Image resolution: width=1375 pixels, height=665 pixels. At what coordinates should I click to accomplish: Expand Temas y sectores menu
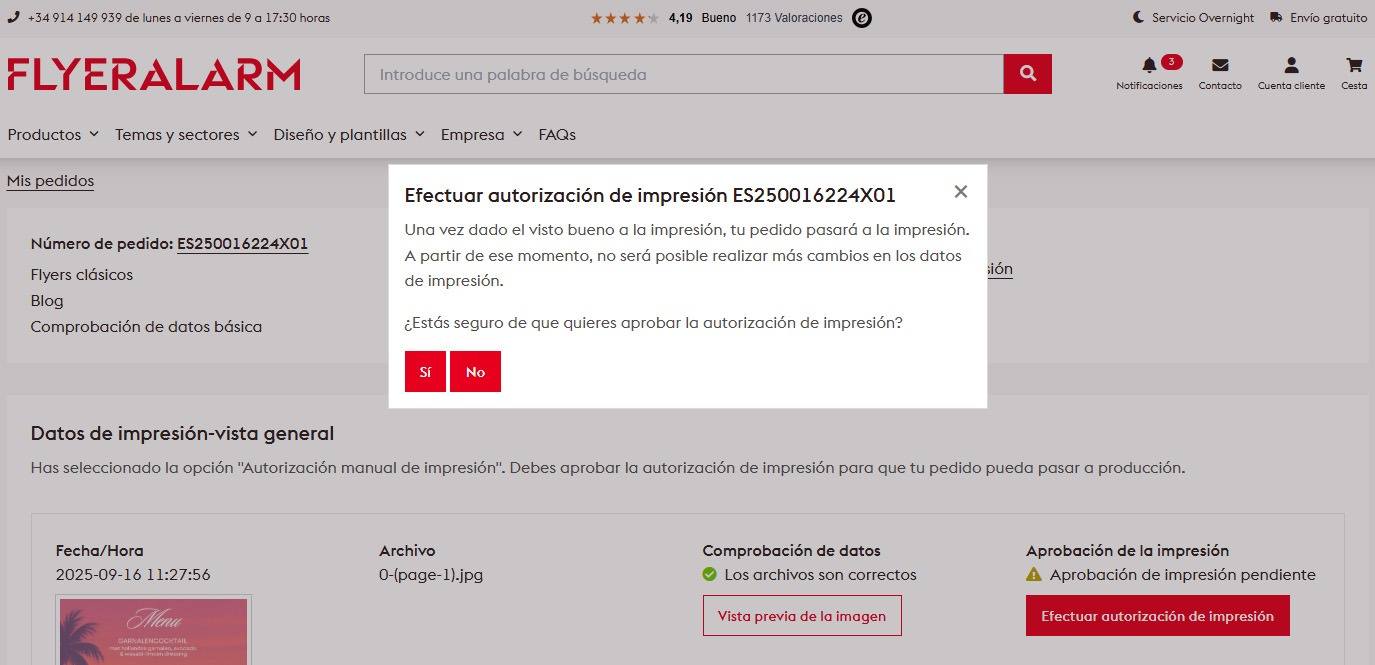[186, 134]
